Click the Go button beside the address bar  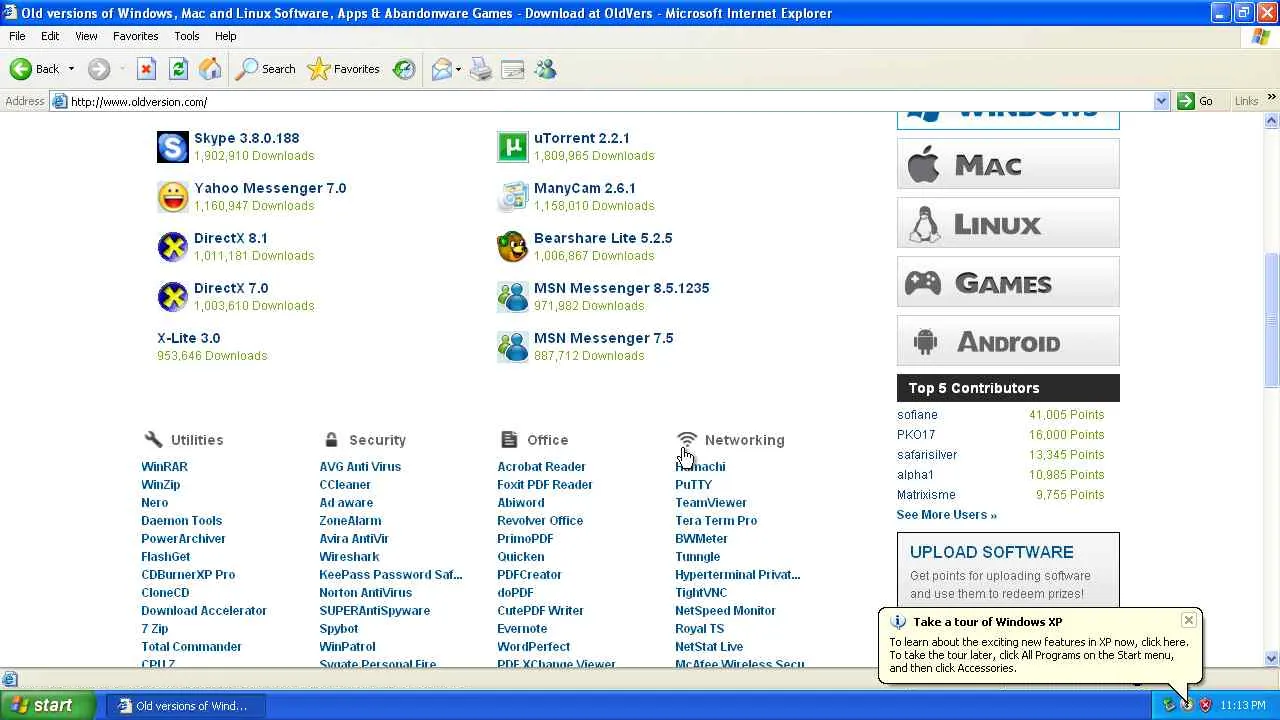coord(1196,101)
